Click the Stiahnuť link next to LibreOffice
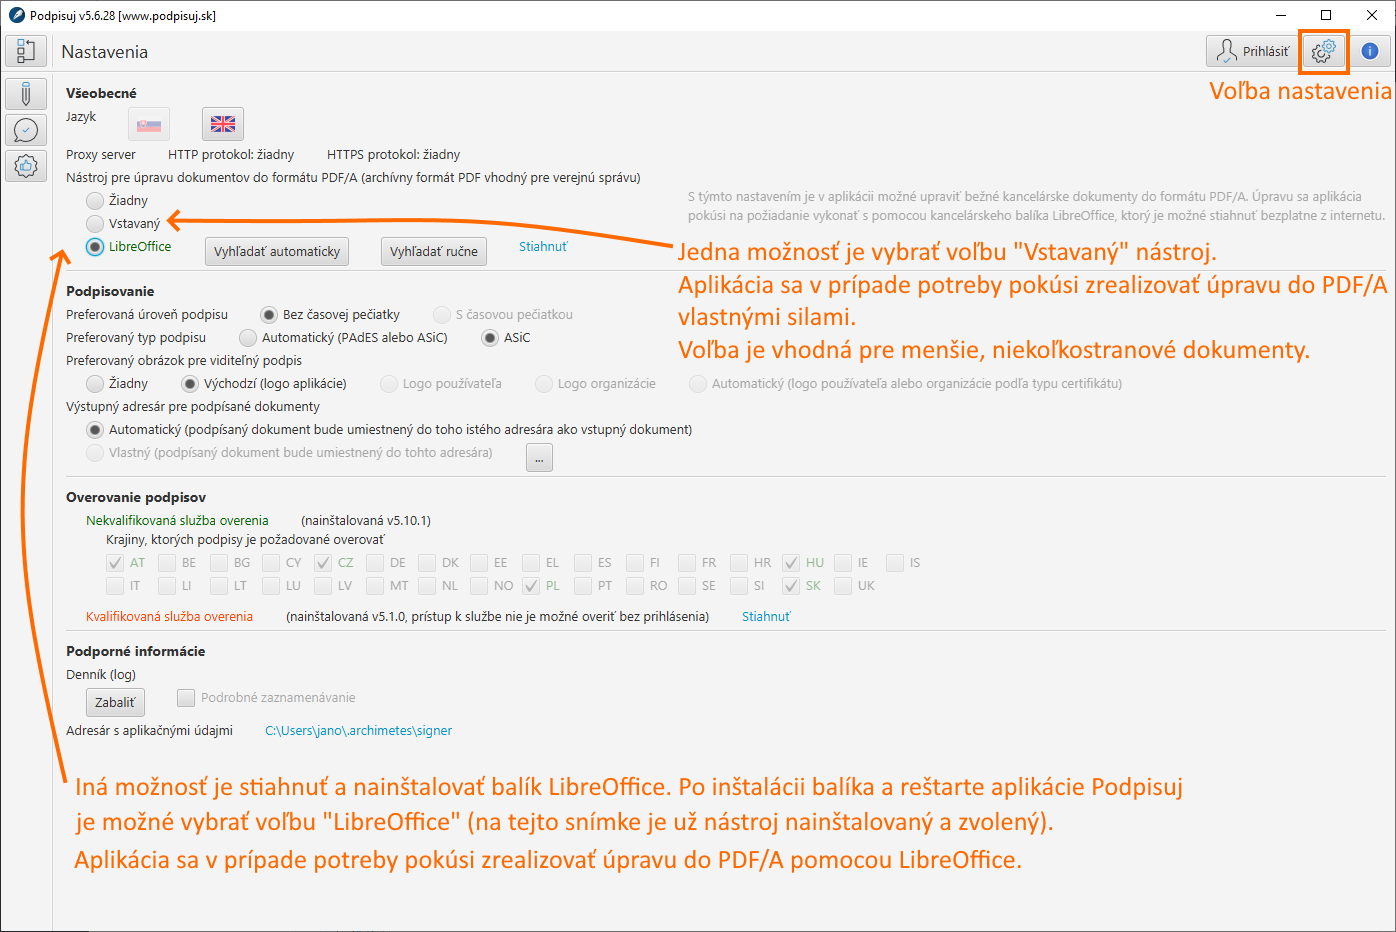1396x932 pixels. (x=543, y=247)
